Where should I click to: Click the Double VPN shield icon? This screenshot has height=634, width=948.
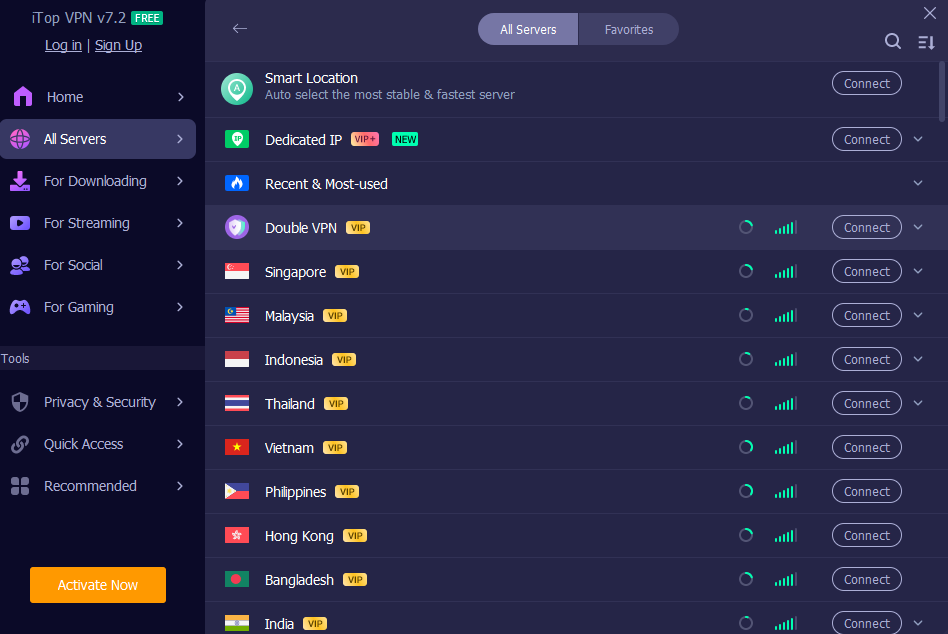237,227
